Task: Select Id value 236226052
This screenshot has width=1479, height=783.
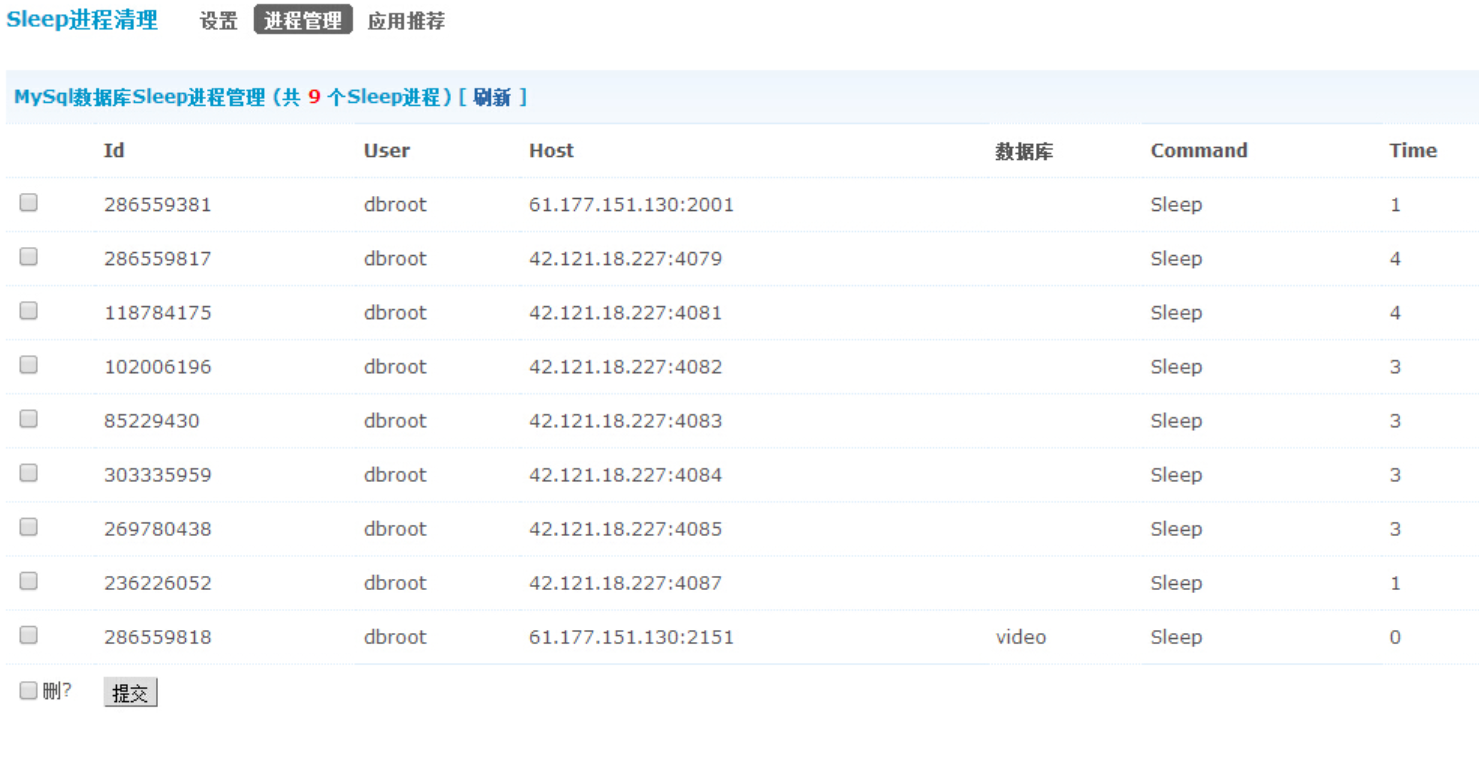Action: click(158, 583)
